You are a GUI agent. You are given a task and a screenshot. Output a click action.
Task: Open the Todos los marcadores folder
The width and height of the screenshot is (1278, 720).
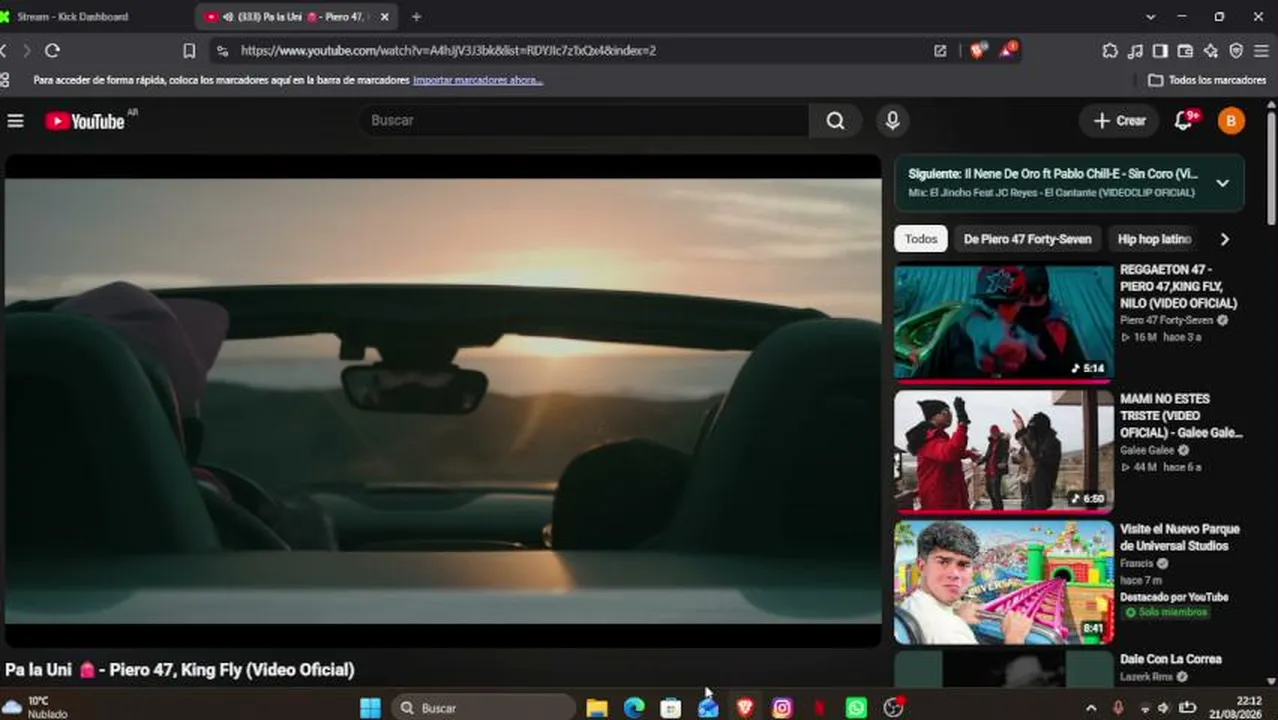(x=1207, y=80)
